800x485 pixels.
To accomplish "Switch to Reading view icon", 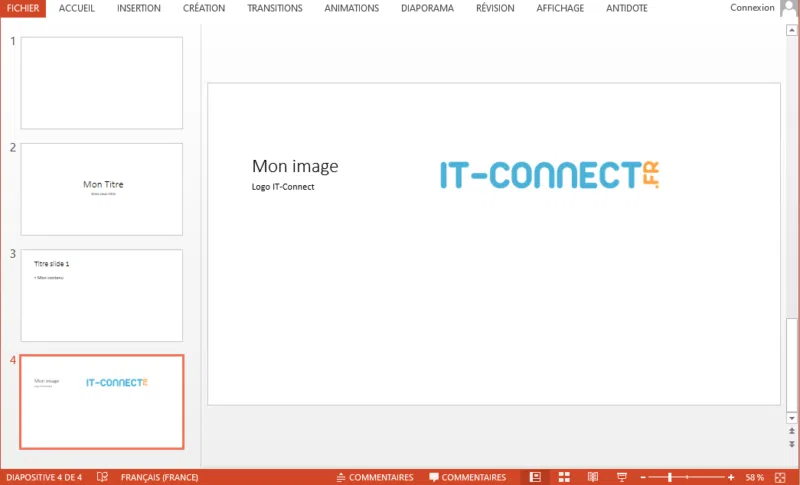I will 592,477.
